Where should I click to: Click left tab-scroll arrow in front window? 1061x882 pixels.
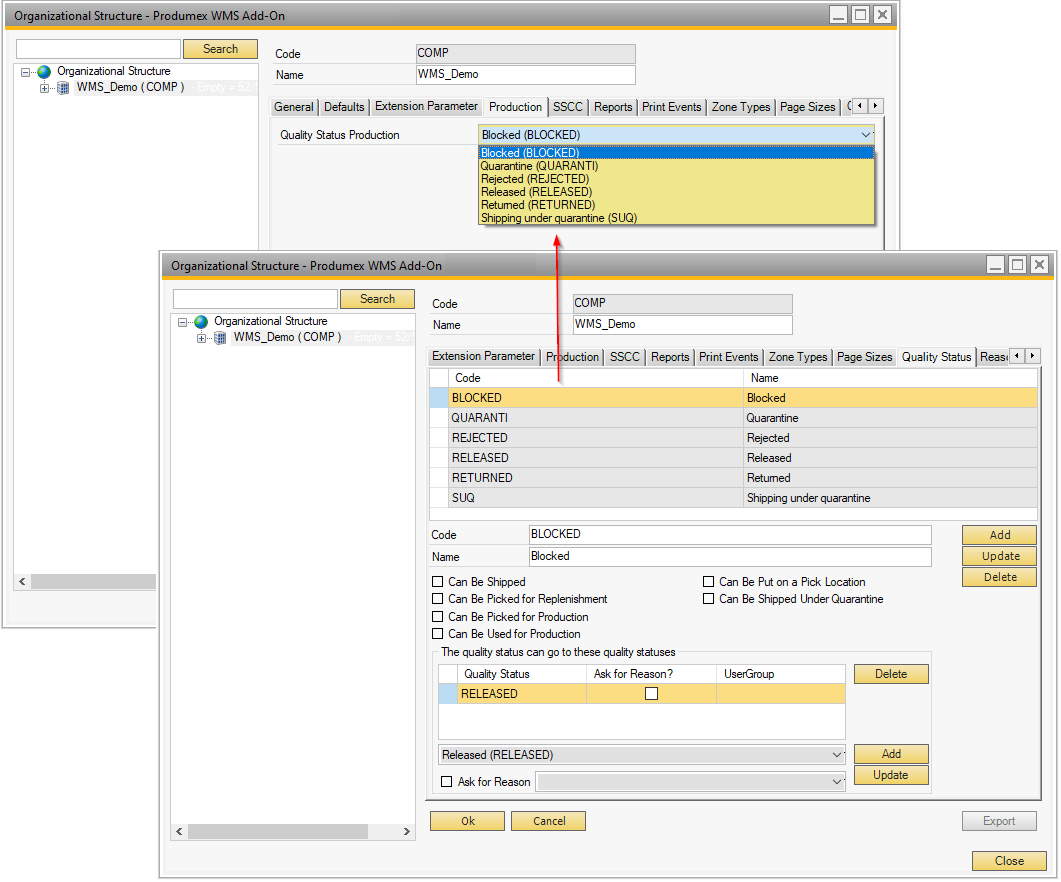[x=1017, y=356]
